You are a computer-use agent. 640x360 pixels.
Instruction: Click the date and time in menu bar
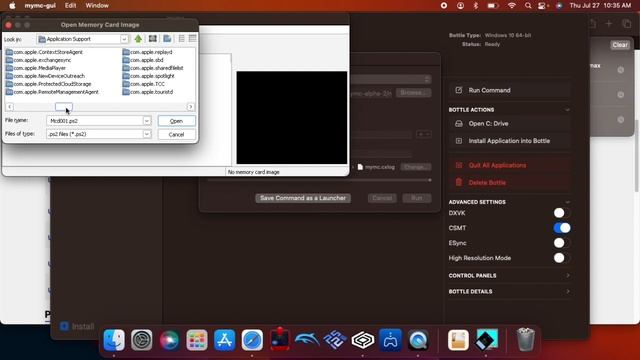tap(600, 6)
